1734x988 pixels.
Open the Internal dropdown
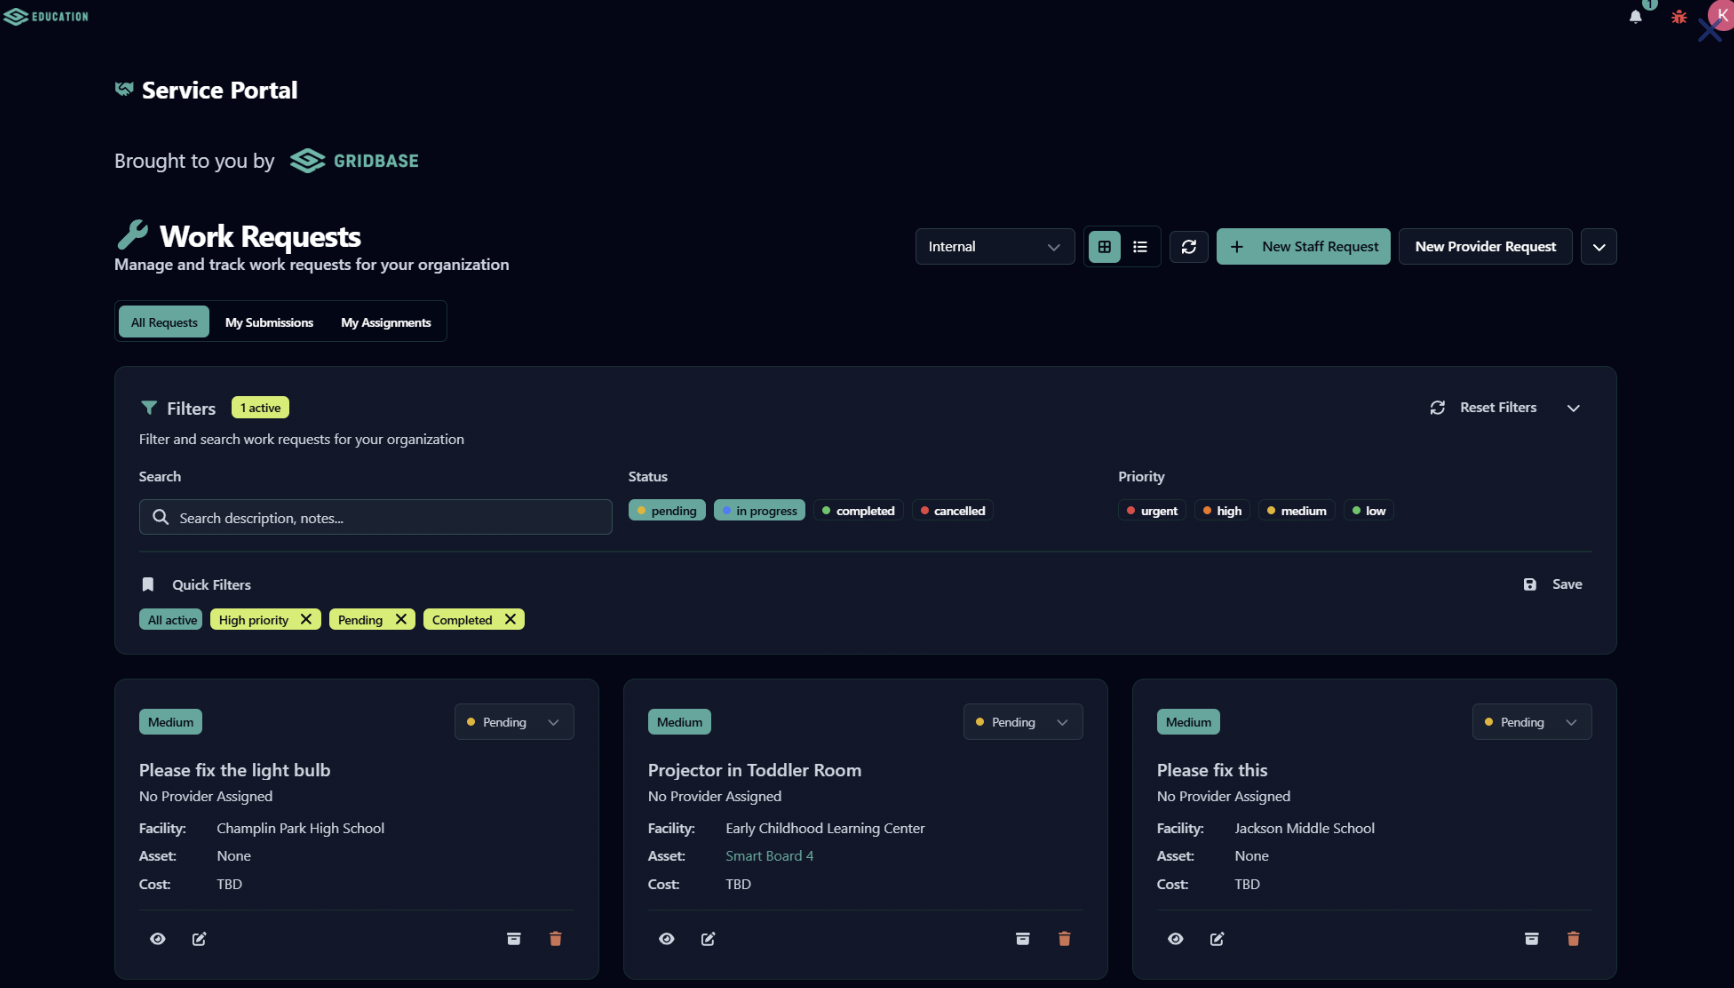[x=994, y=247]
